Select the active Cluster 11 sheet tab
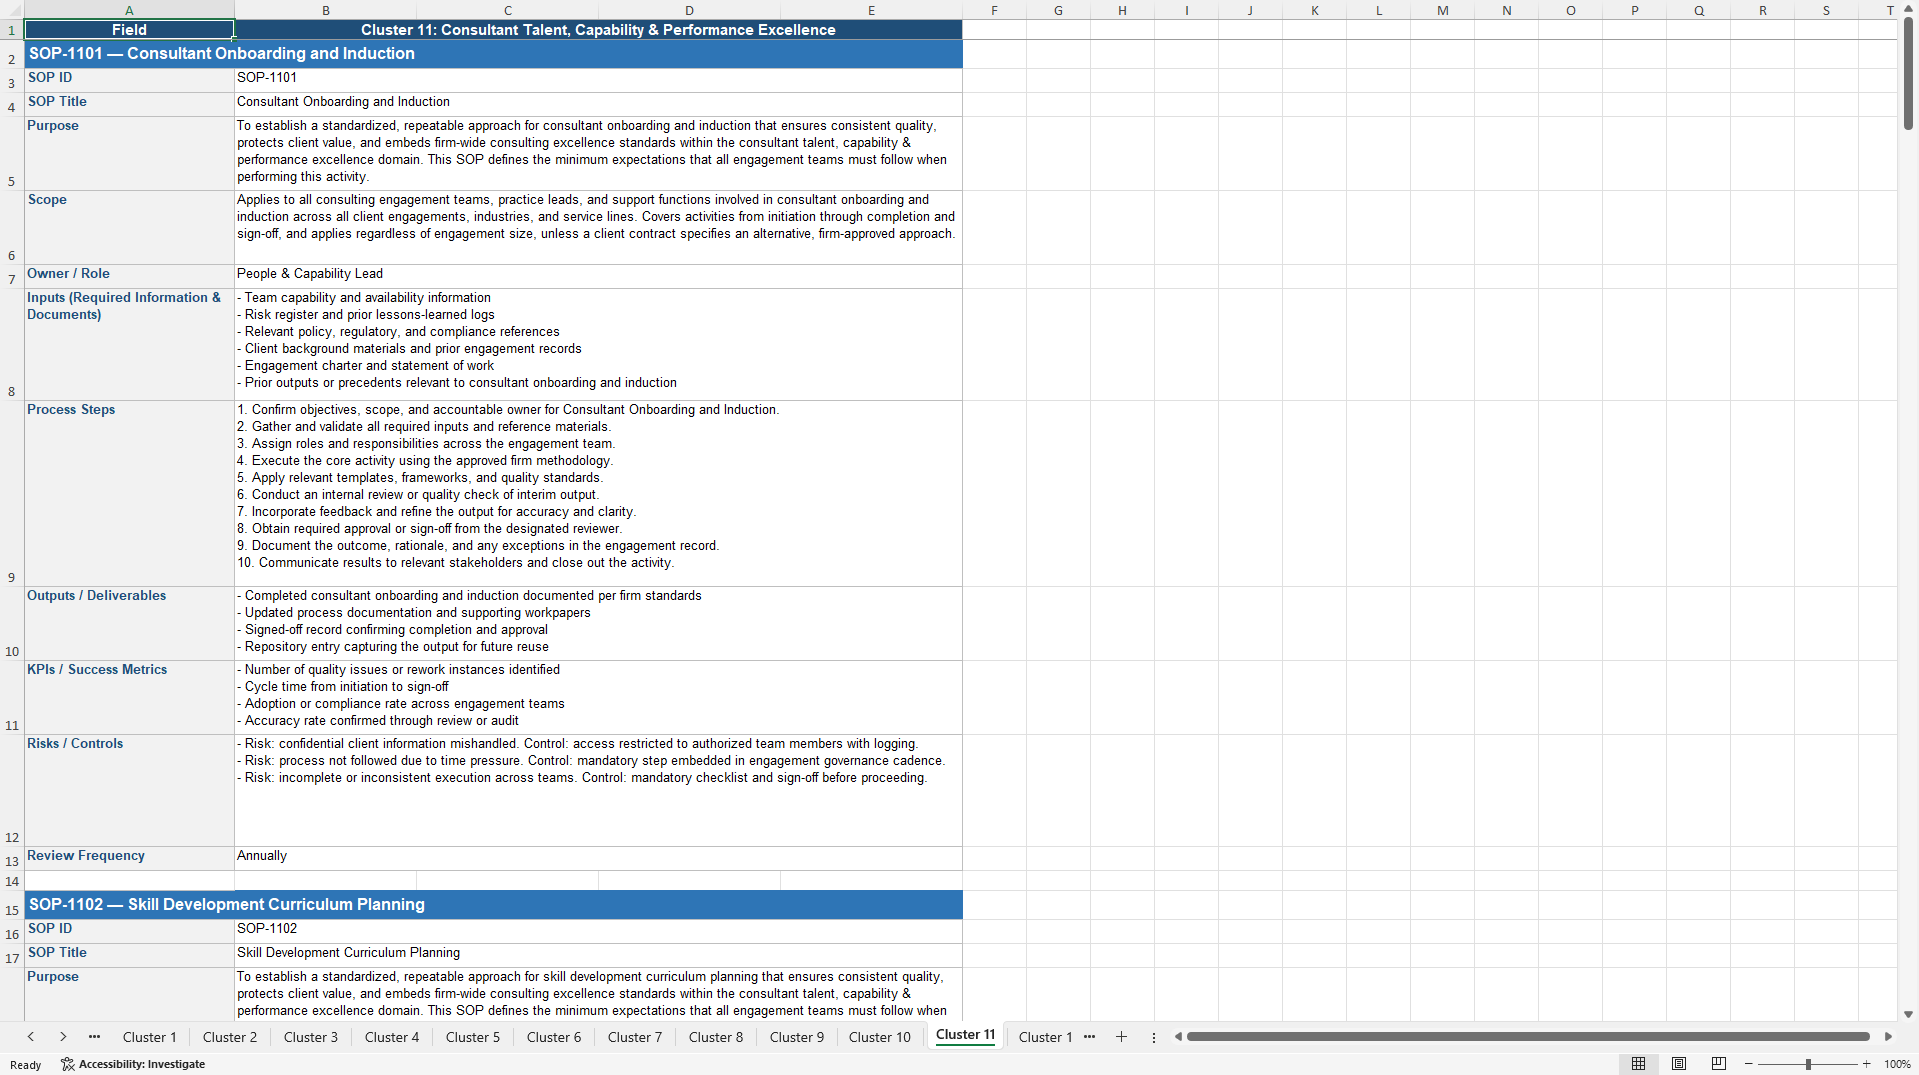The image size is (1919, 1075). point(965,1035)
